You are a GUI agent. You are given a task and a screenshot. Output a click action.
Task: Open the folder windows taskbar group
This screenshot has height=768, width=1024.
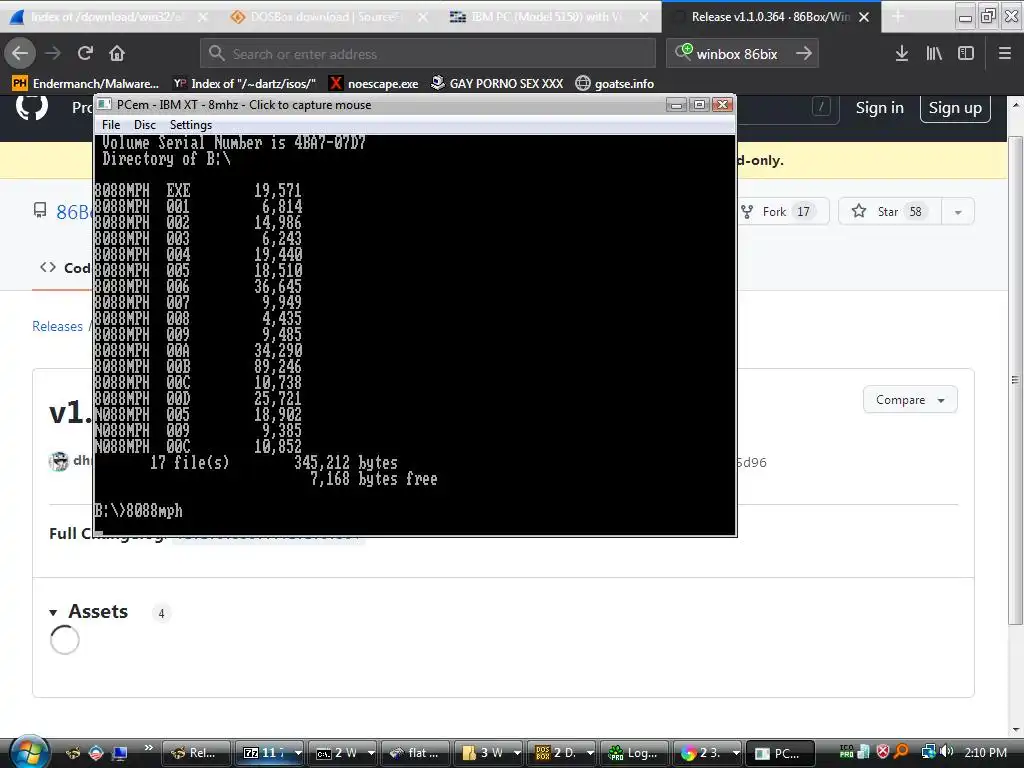pos(488,753)
